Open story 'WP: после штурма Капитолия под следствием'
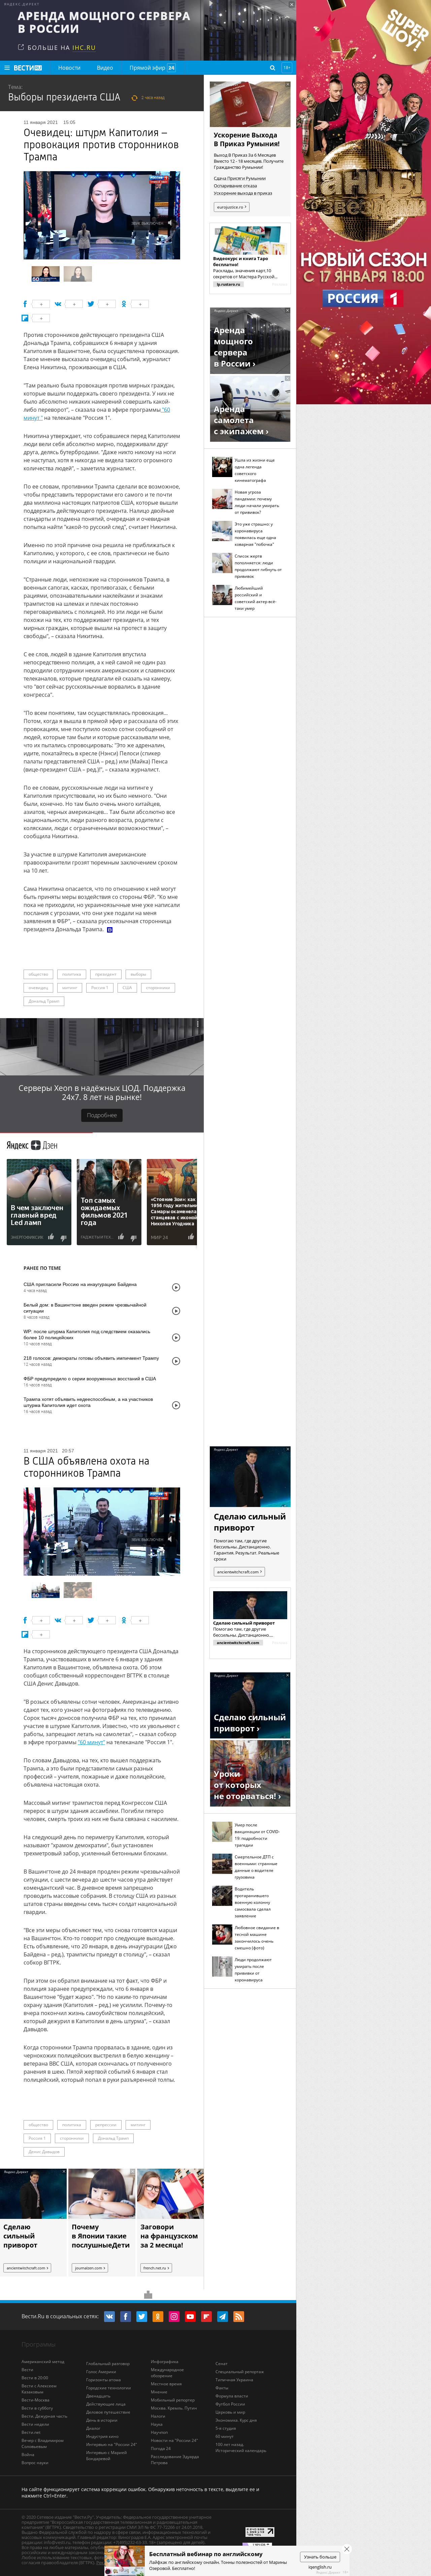The width and height of the screenshot is (431, 2576). pos(87,1335)
